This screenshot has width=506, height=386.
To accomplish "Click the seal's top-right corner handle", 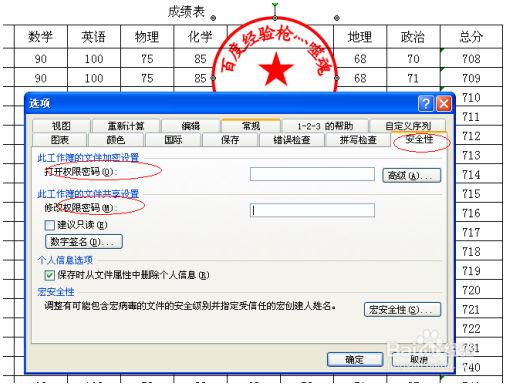I will click(337, 18).
